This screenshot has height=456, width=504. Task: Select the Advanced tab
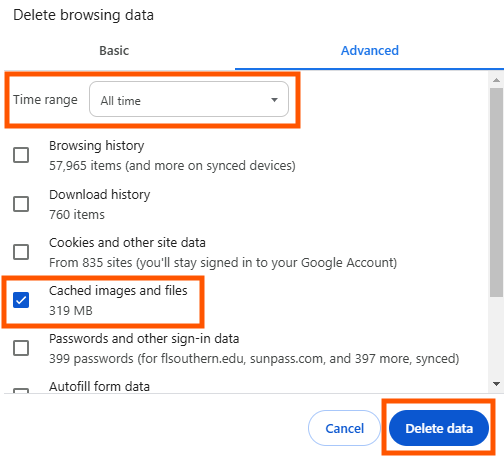click(x=369, y=51)
